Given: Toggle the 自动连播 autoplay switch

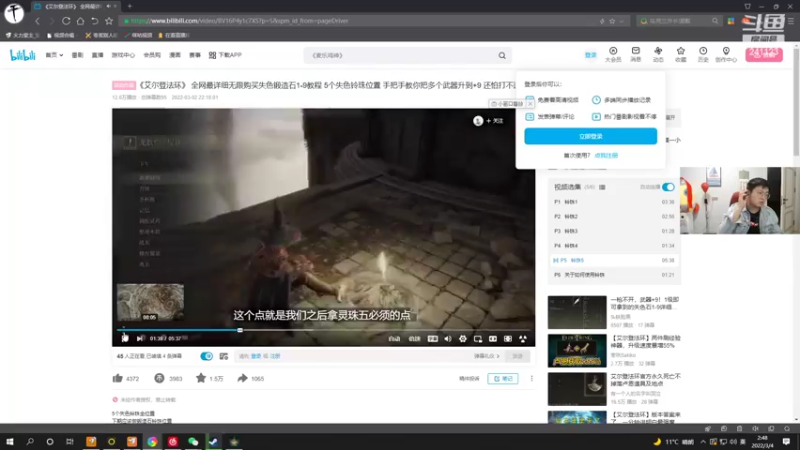Looking at the screenshot, I should [x=668, y=187].
